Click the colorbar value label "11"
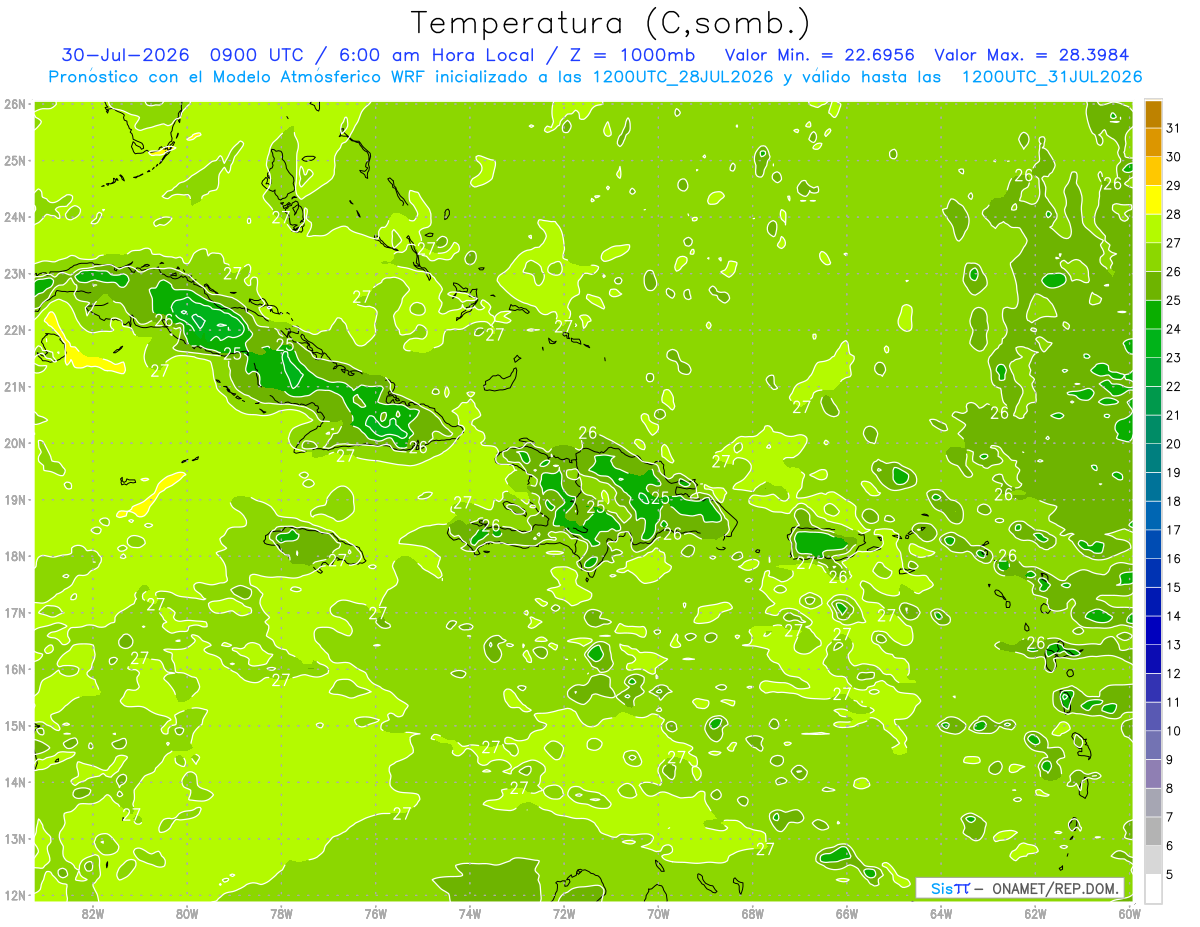 pos(1174,702)
